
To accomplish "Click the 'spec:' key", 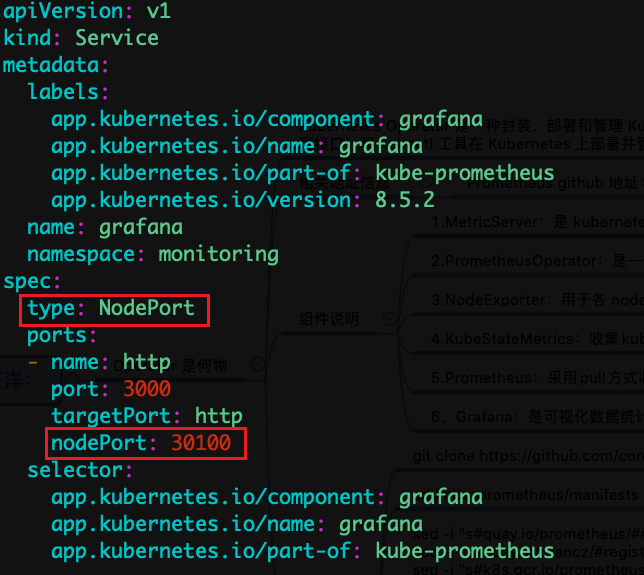I will click(x=32, y=282).
